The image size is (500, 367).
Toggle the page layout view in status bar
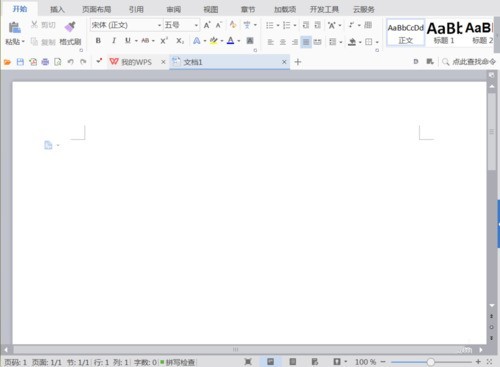tap(270, 362)
